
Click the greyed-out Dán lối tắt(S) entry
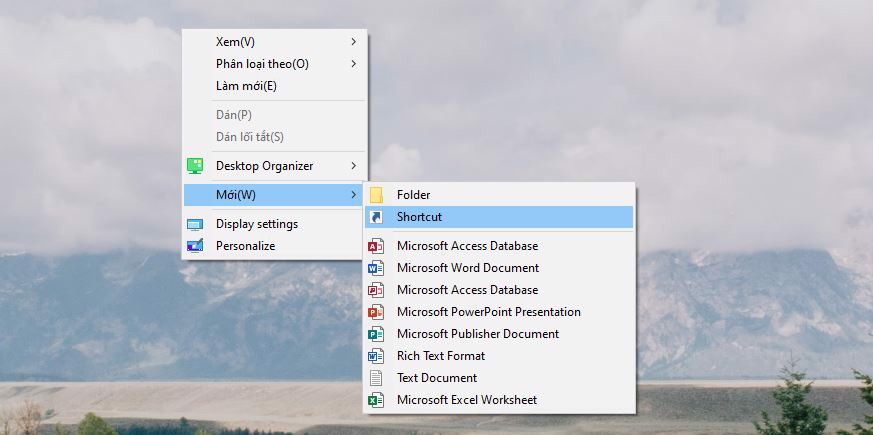click(274, 137)
